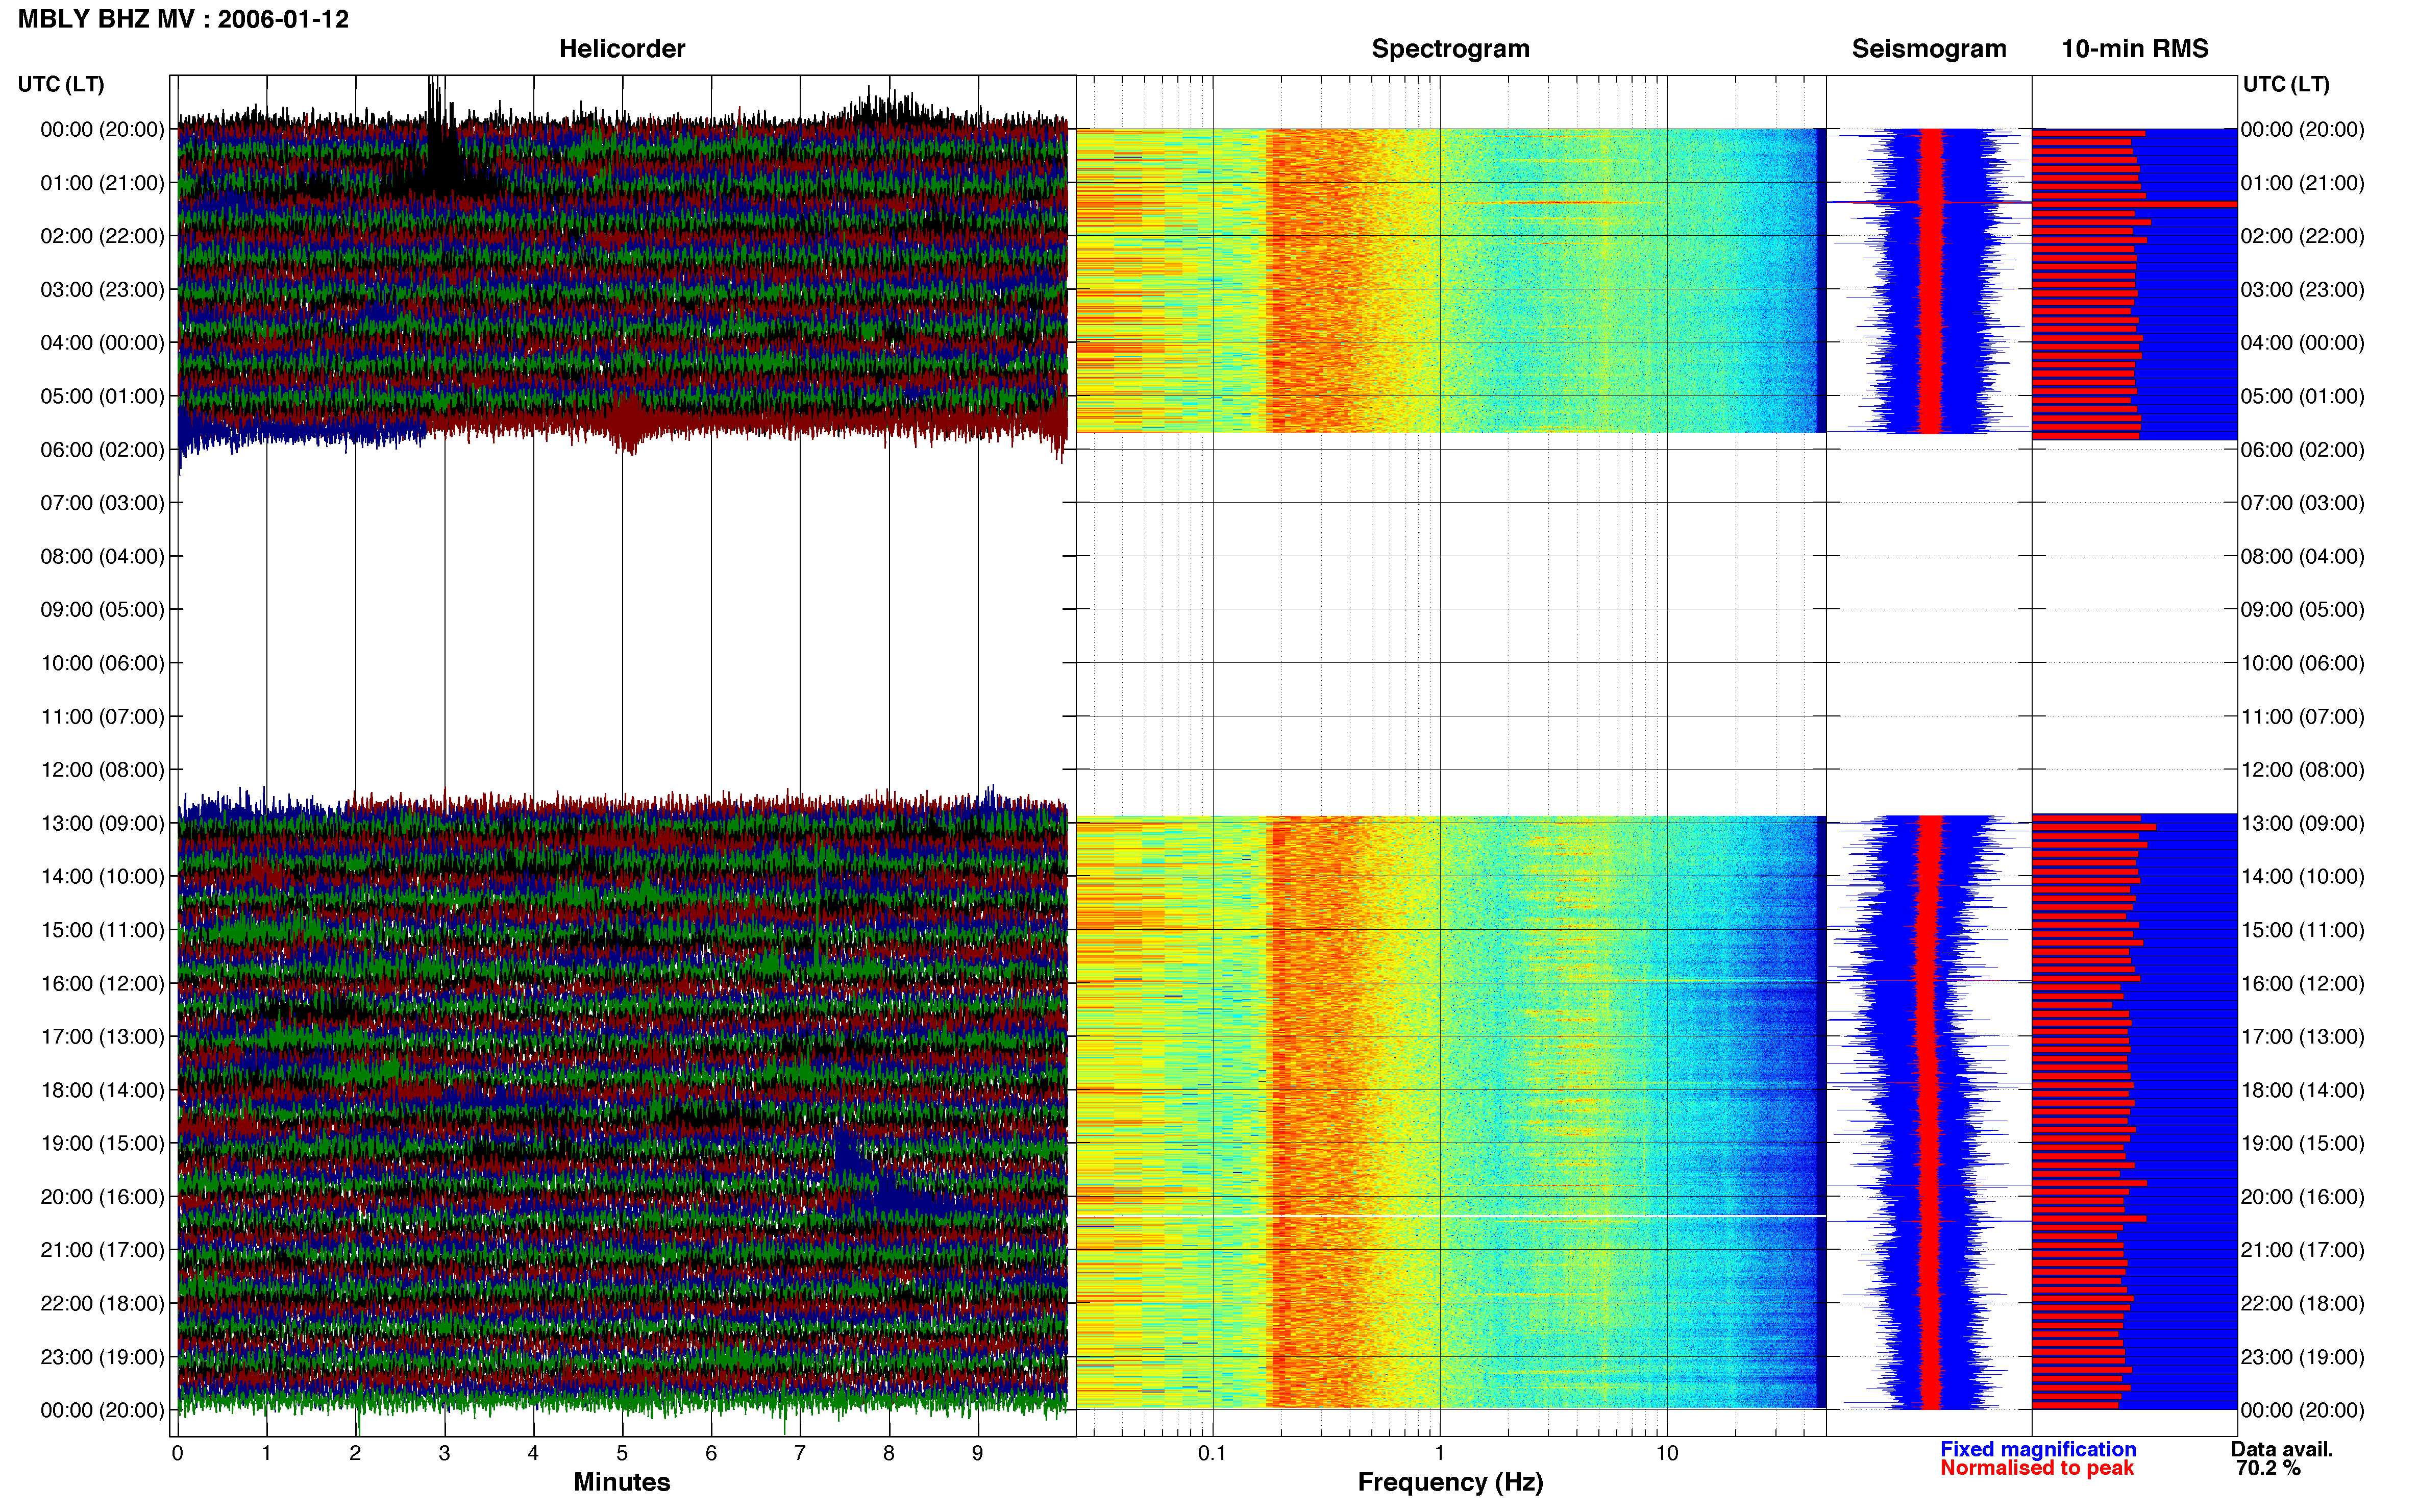This screenshot has width=2419, height=1512.
Task: Select the 10-min RMS panel heading
Action: (x=2135, y=48)
